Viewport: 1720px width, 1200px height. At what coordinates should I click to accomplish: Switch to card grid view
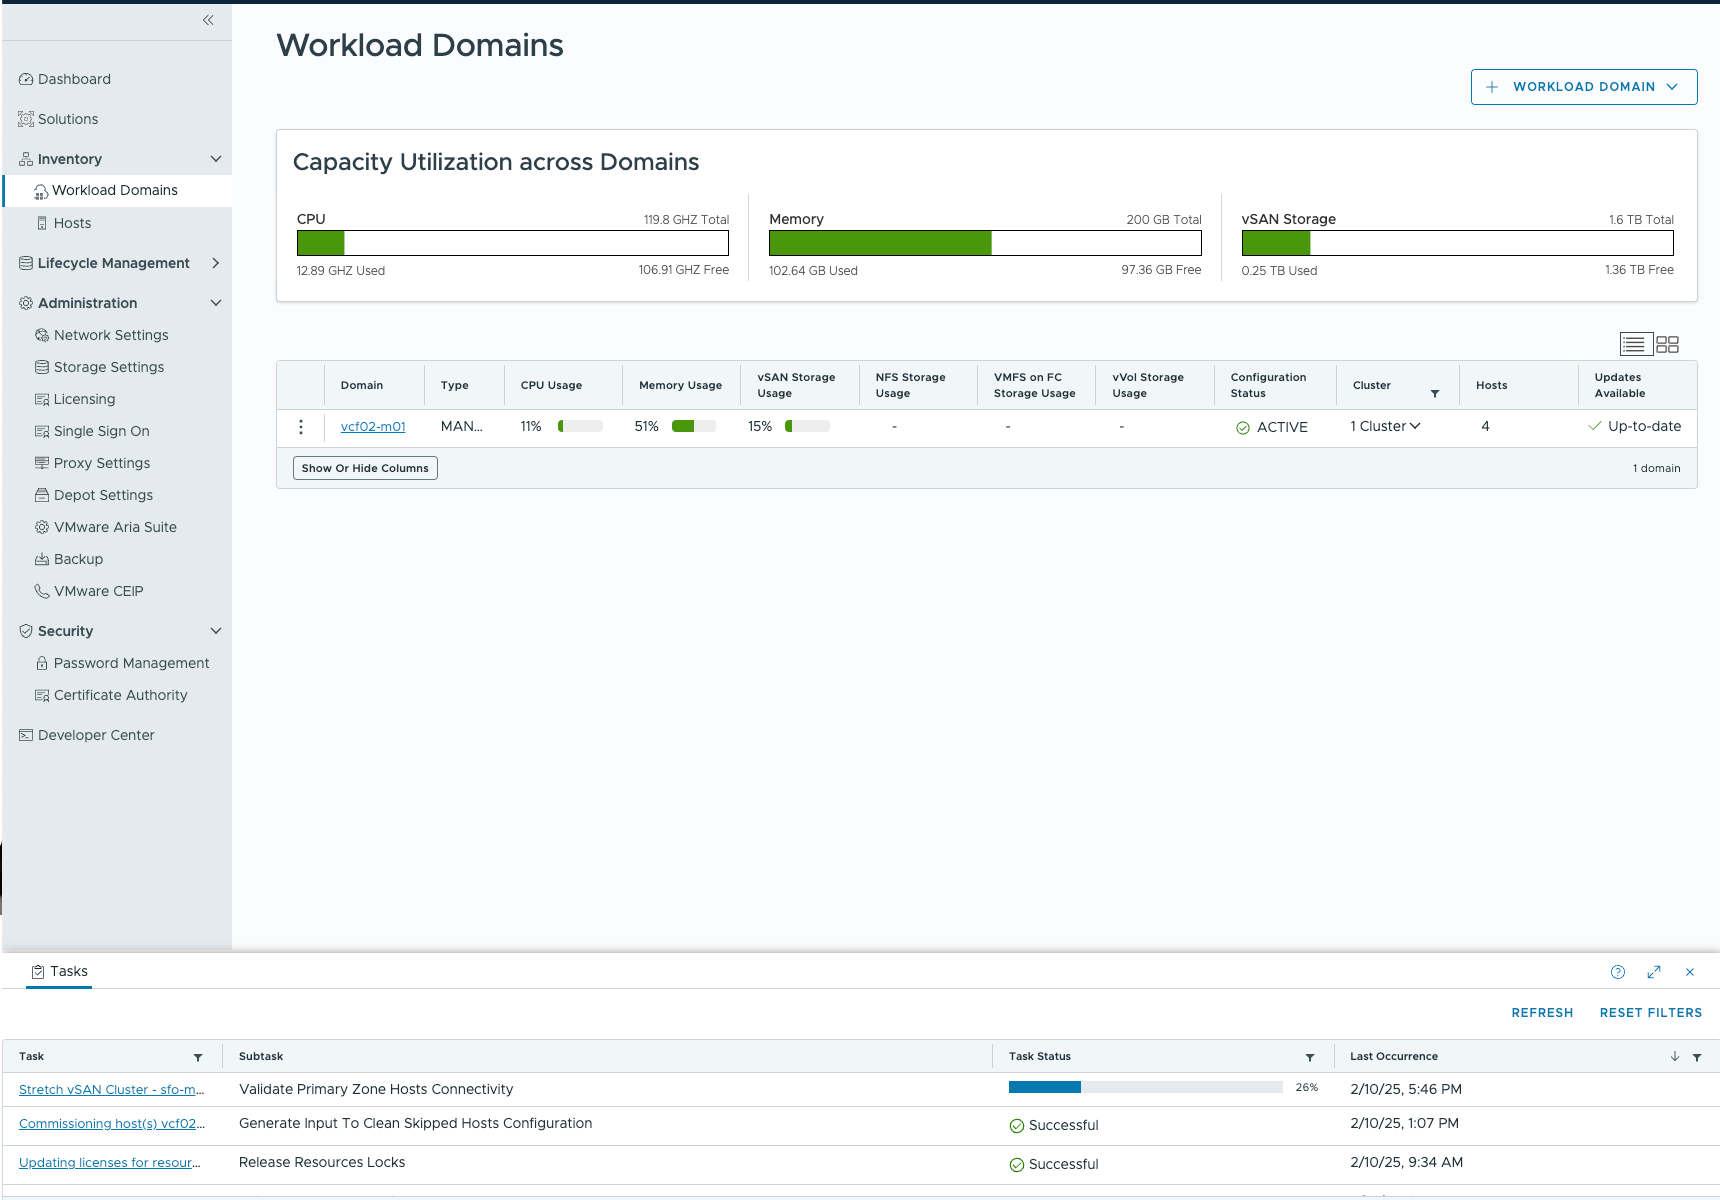coord(1667,344)
